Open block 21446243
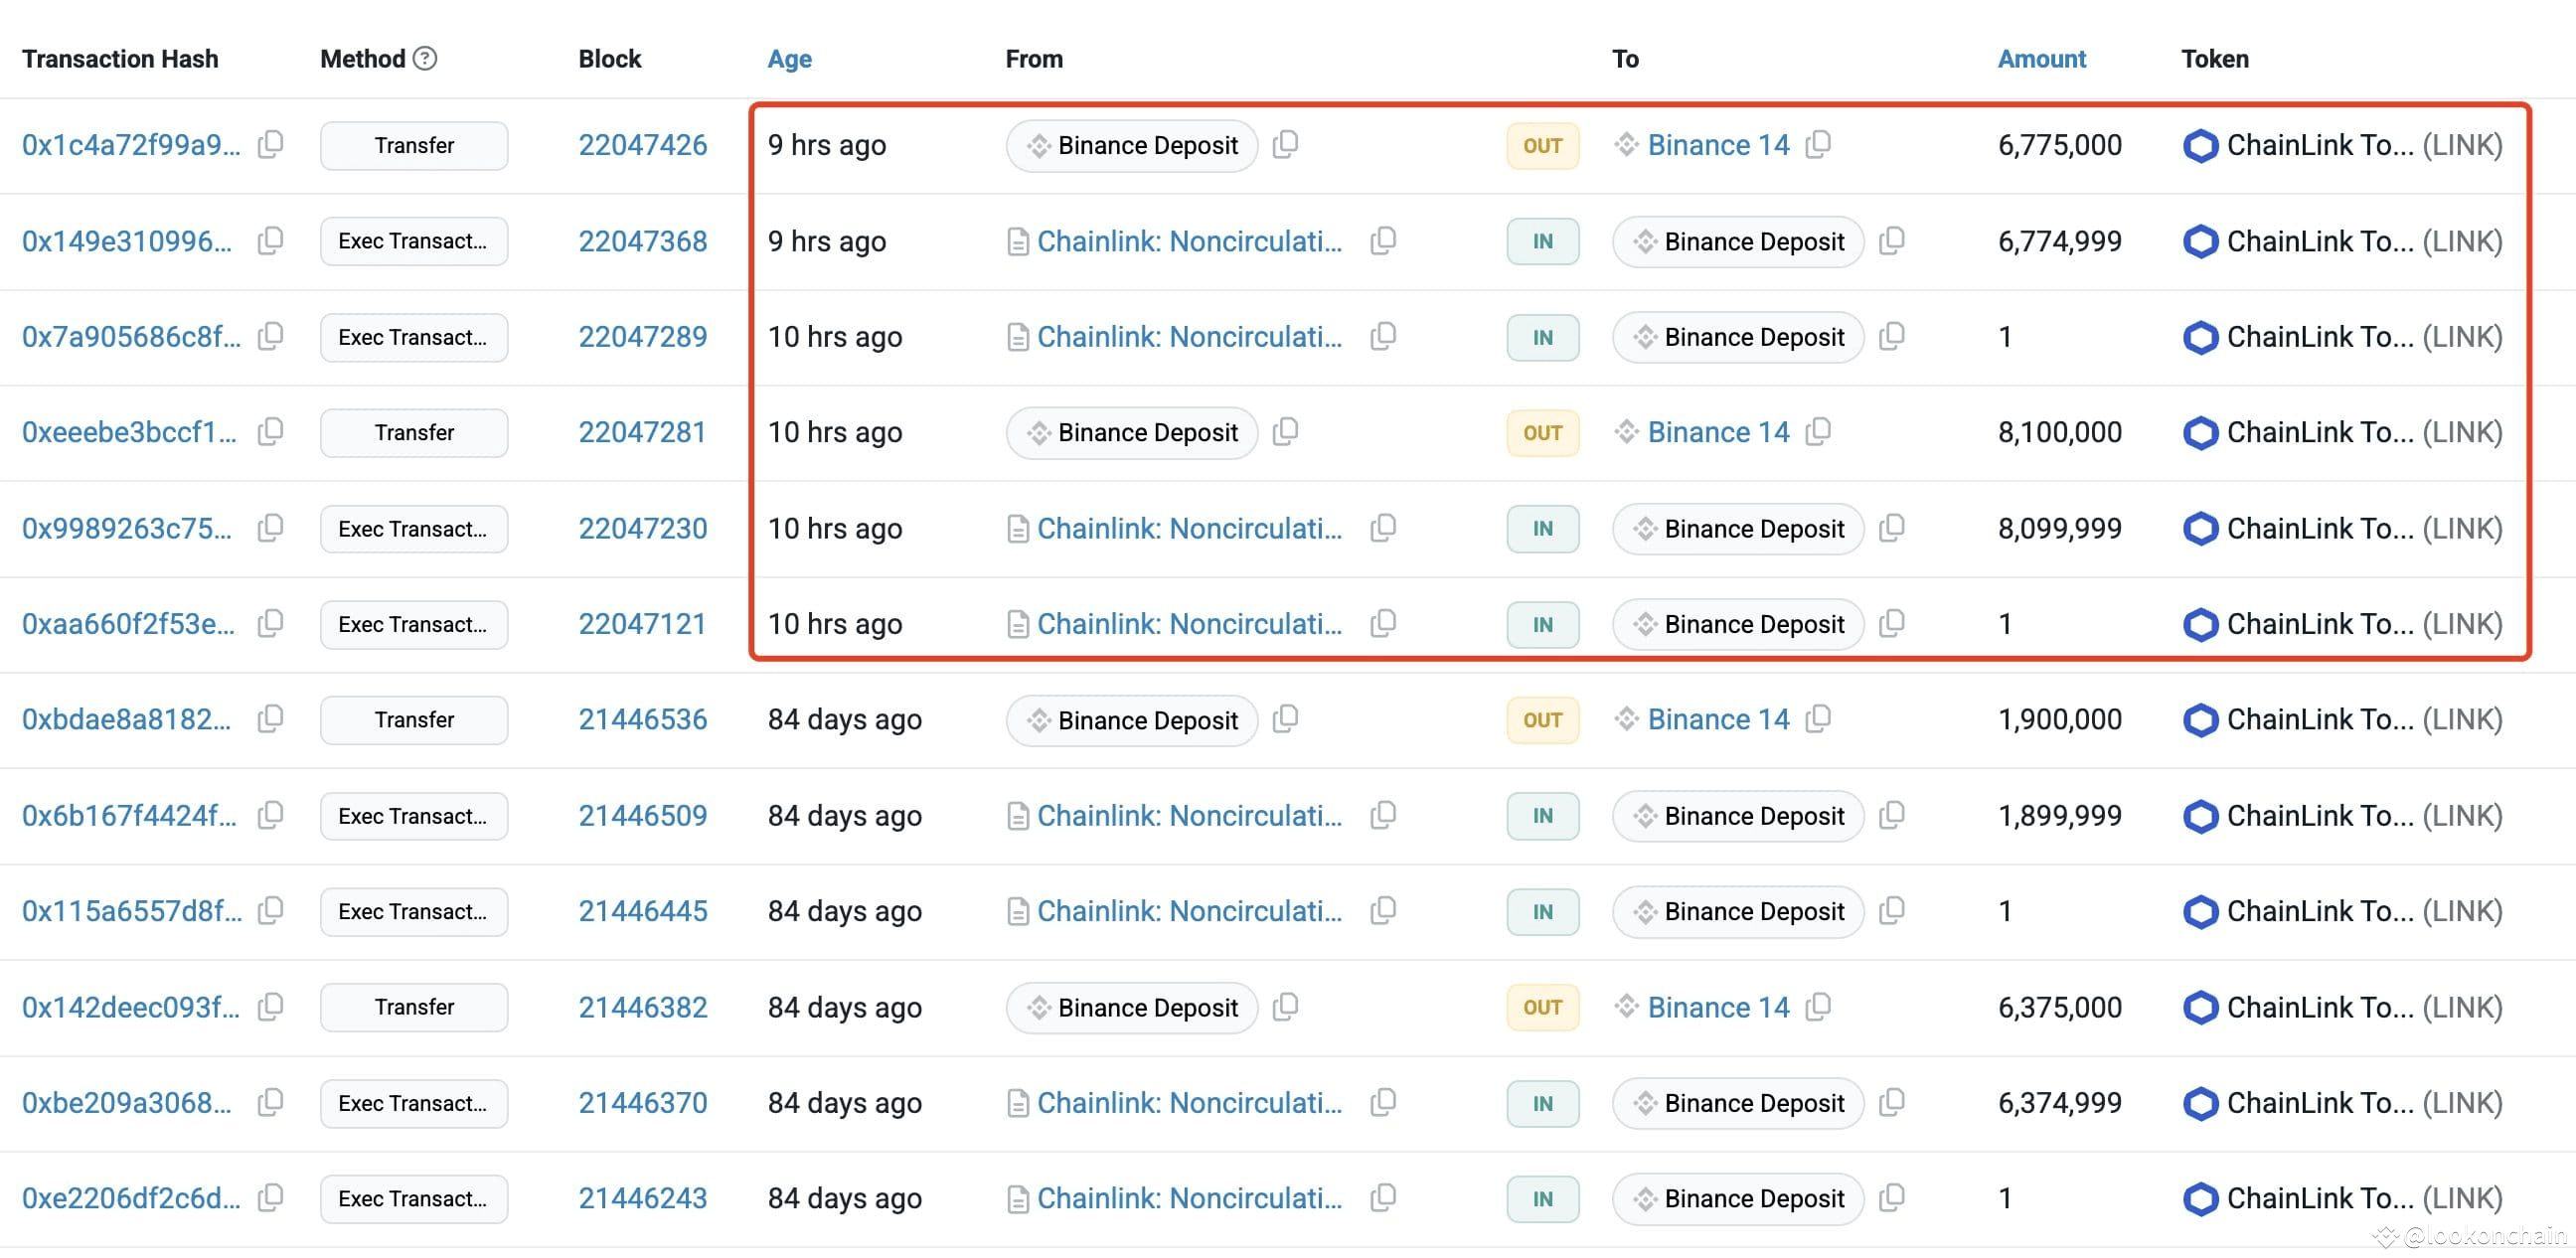Viewport: 2576px width, 1258px height. (x=642, y=1198)
